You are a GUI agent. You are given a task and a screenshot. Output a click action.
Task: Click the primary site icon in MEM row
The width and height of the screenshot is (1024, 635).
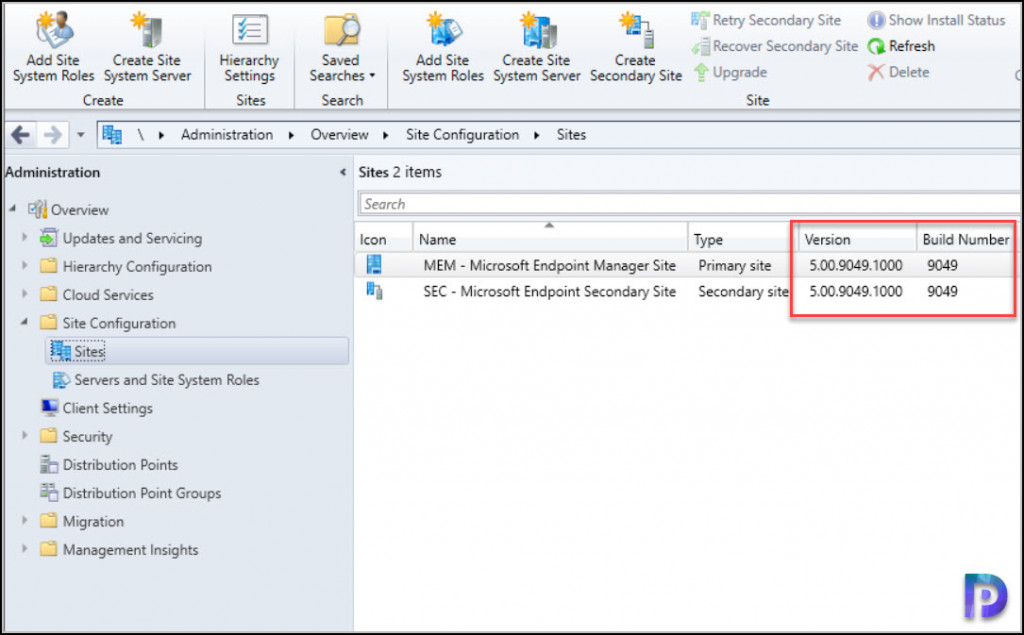click(374, 265)
